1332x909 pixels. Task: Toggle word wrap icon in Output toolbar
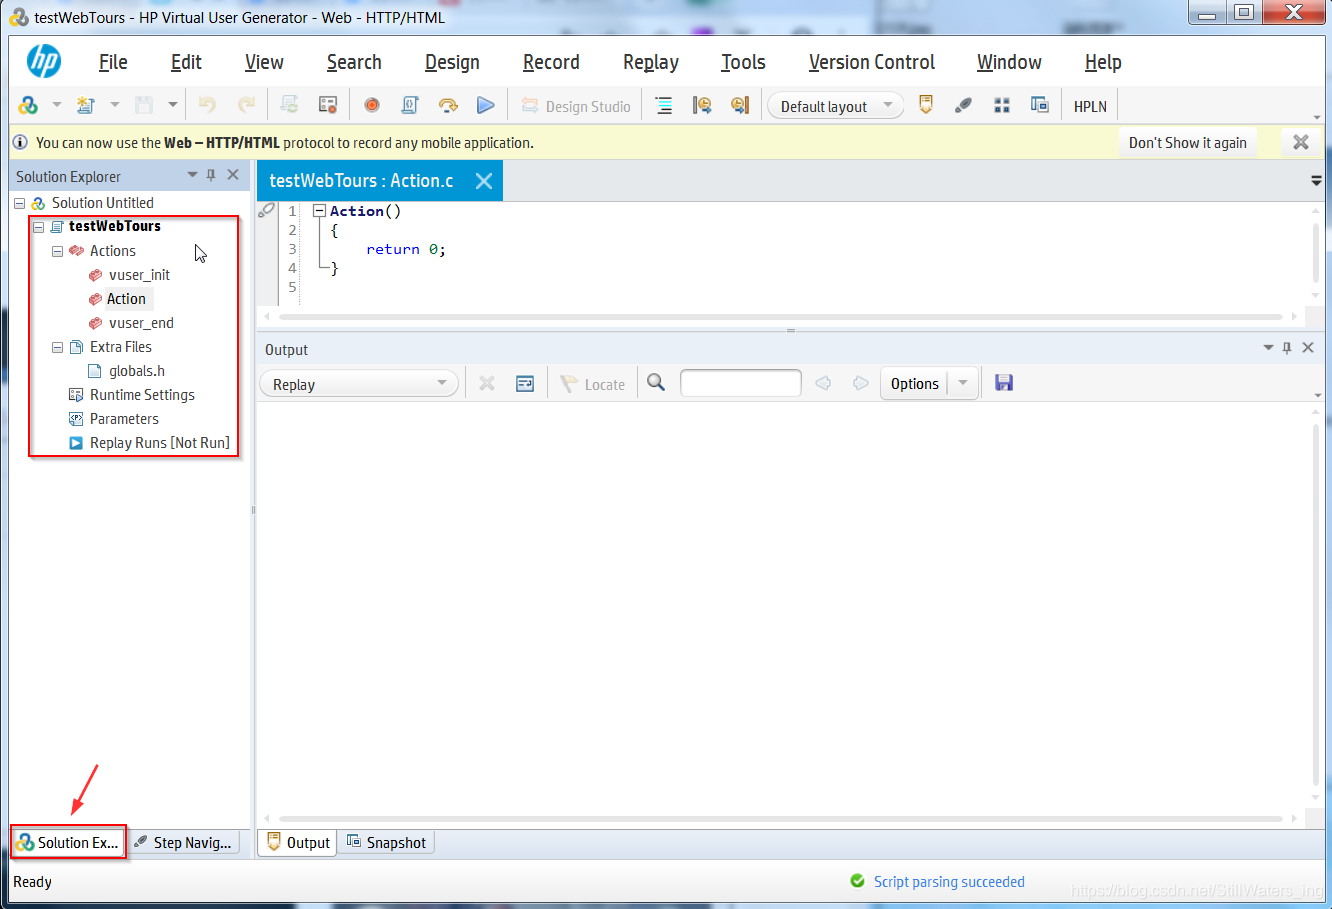point(525,383)
